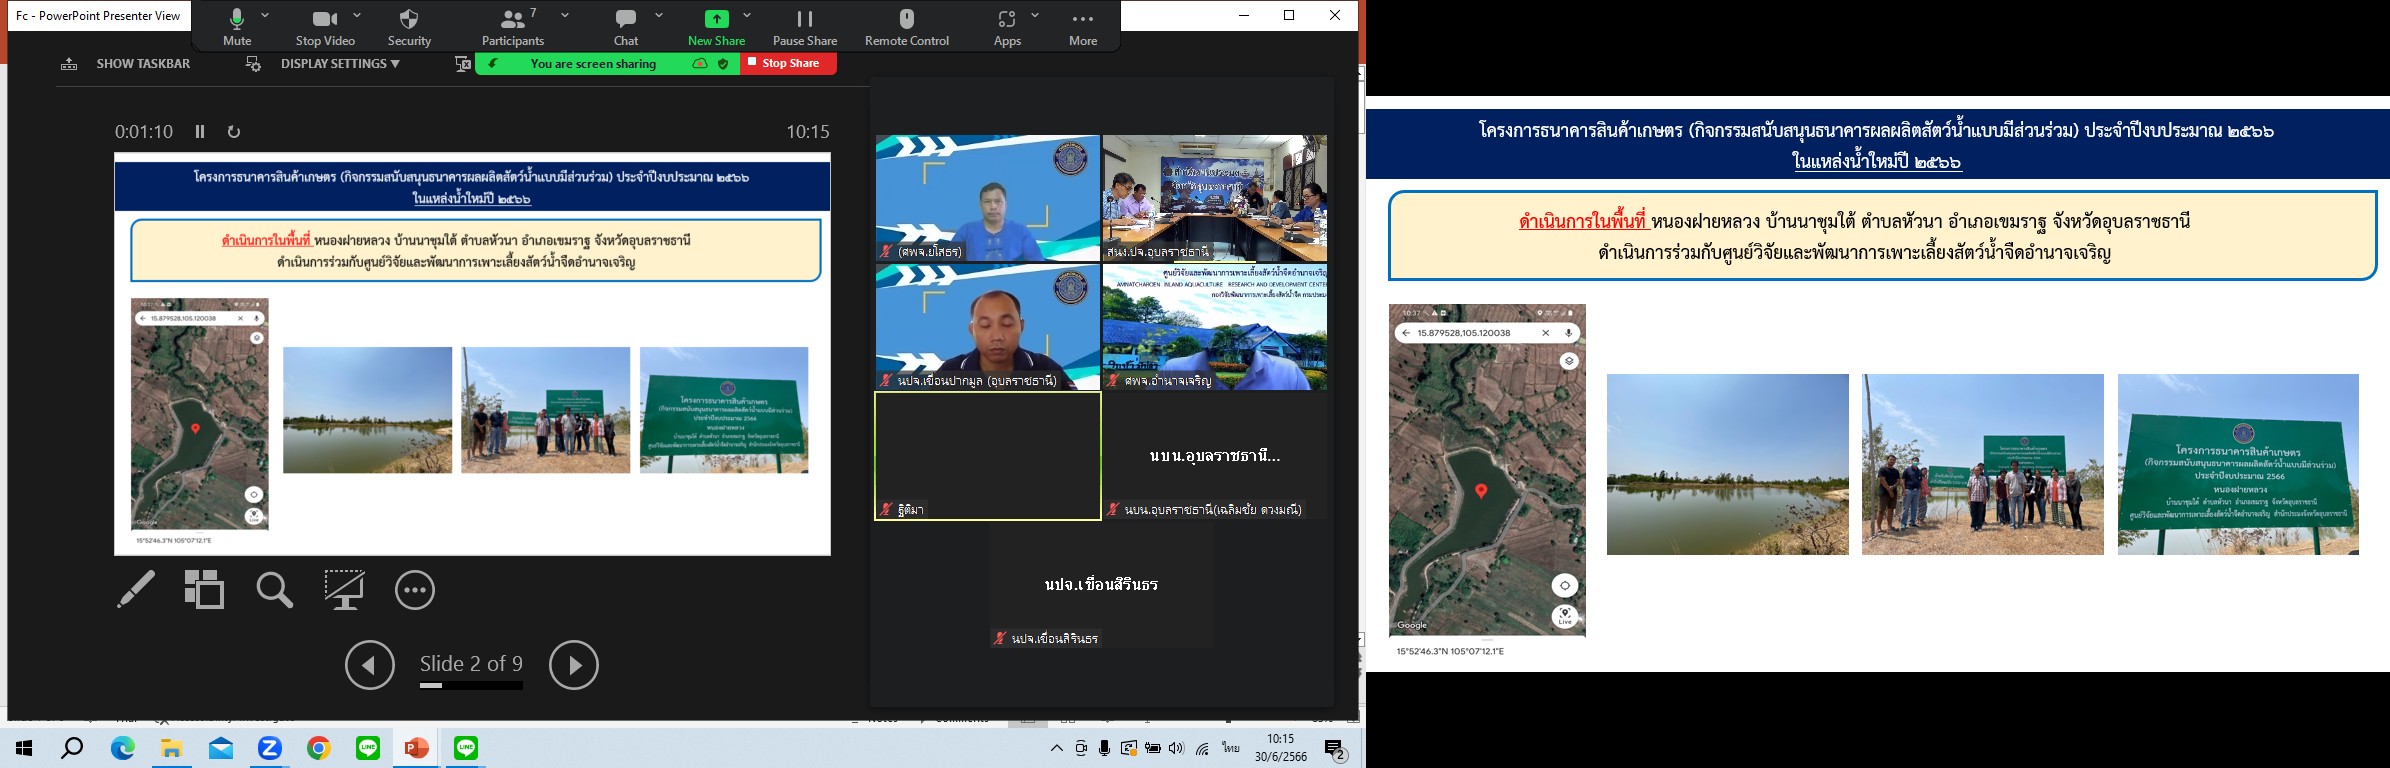Open more slide show options

415,590
